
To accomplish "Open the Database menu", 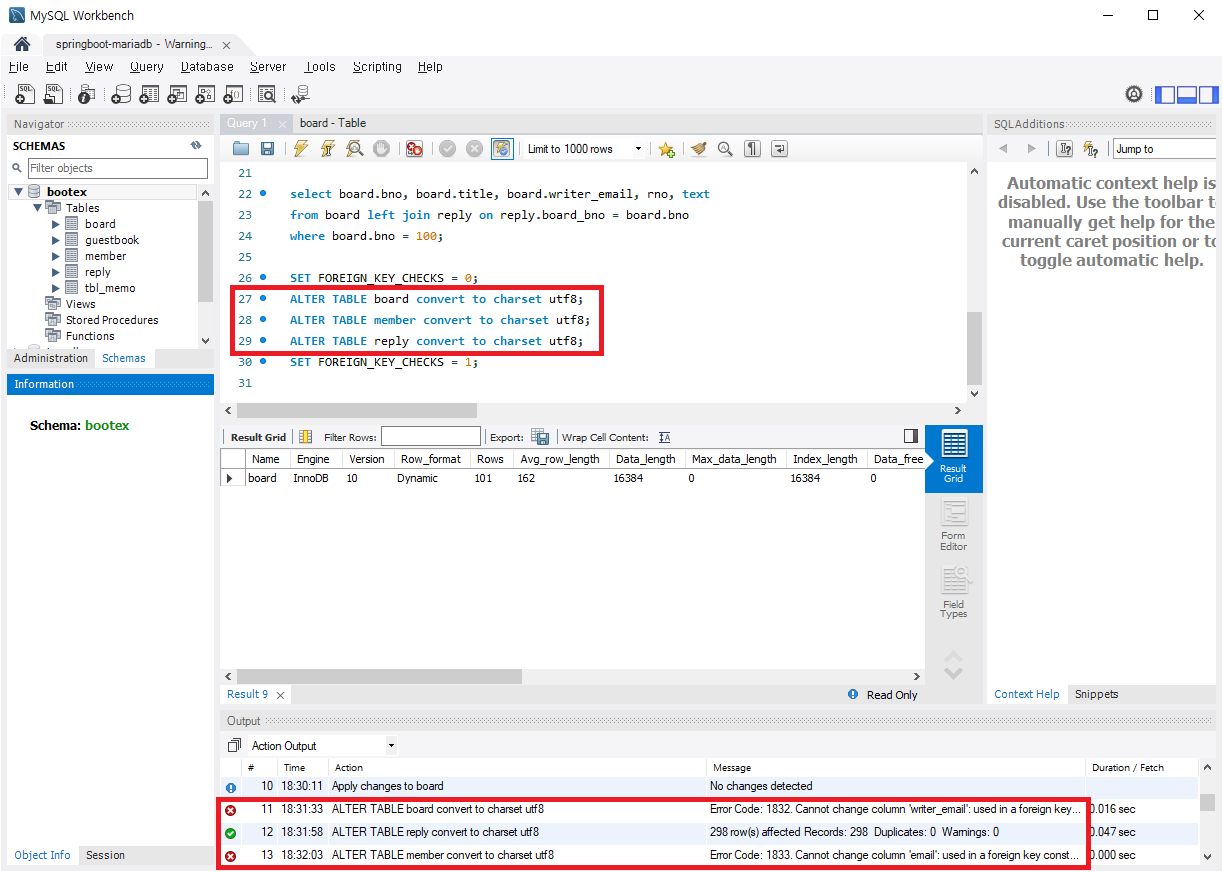I will point(207,67).
